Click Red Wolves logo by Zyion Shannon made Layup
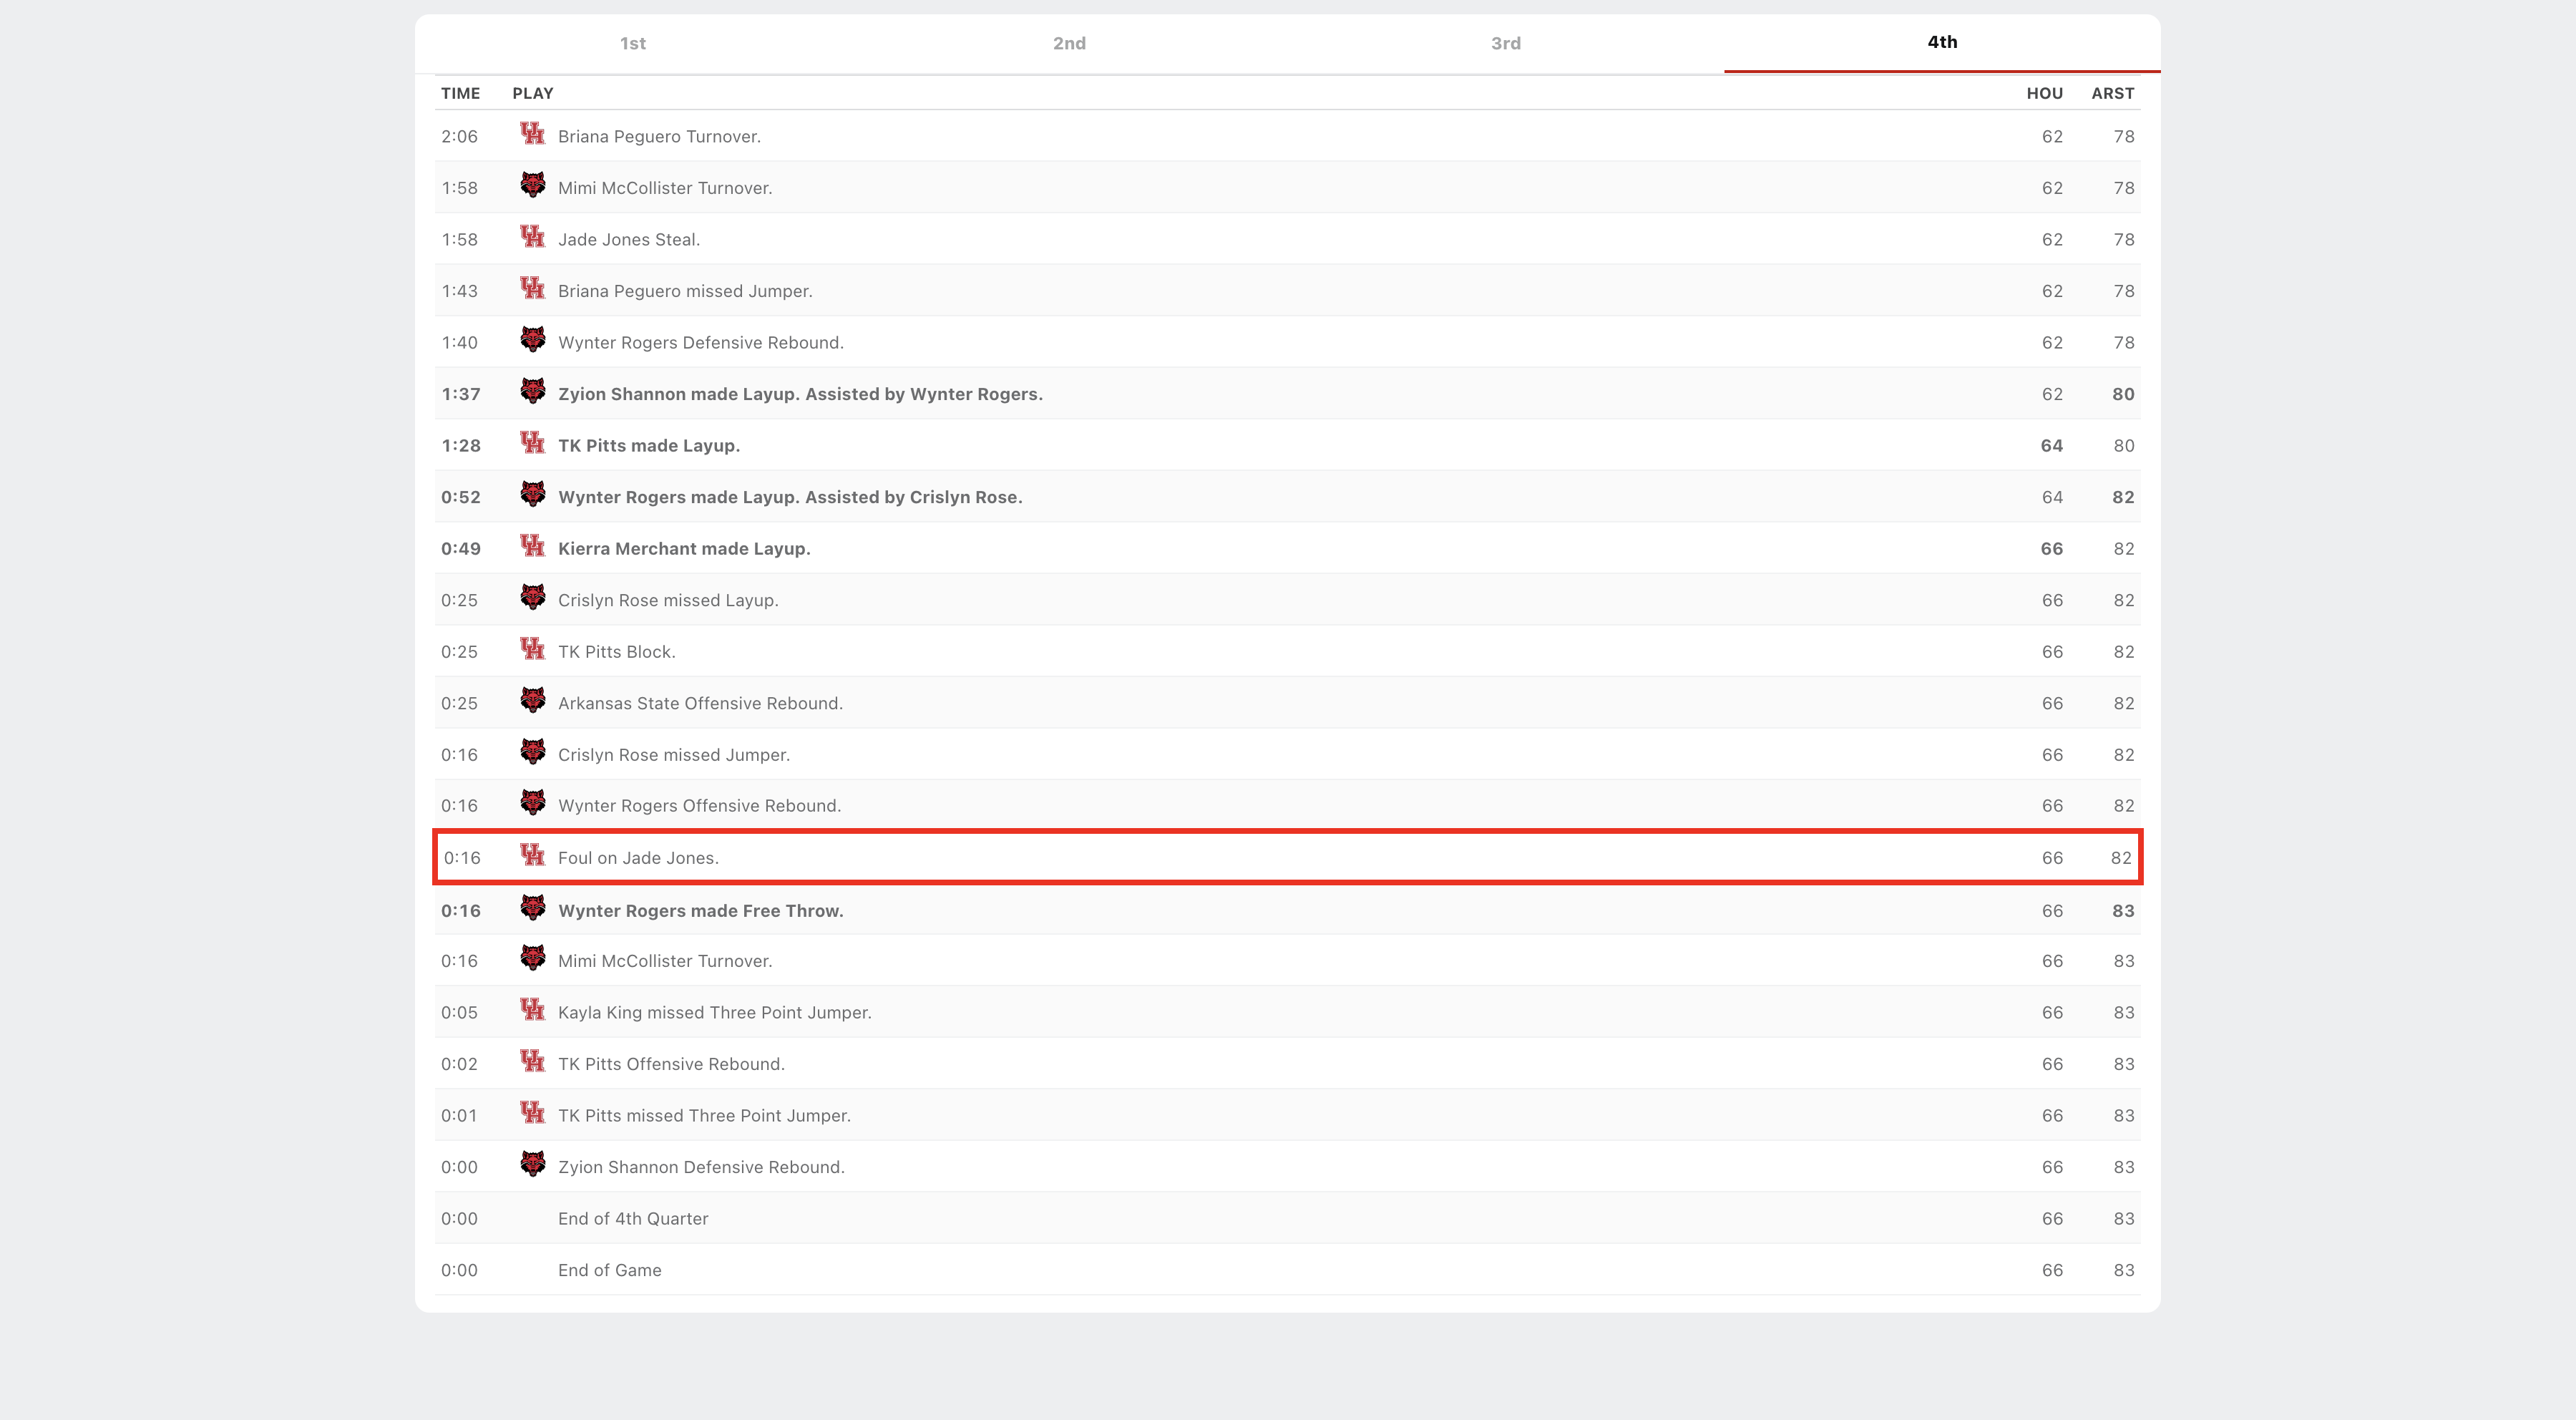Viewport: 2576px width, 1420px height. click(532, 391)
